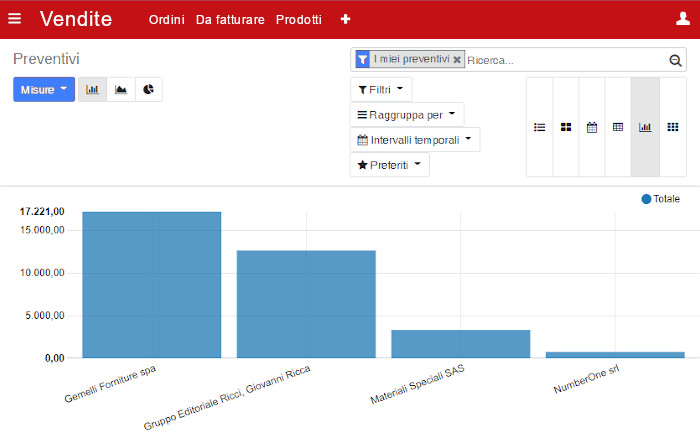Viewport: 700px width, 442px height.
Task: Click the Preventivi breadcrumb title
Action: [46, 58]
